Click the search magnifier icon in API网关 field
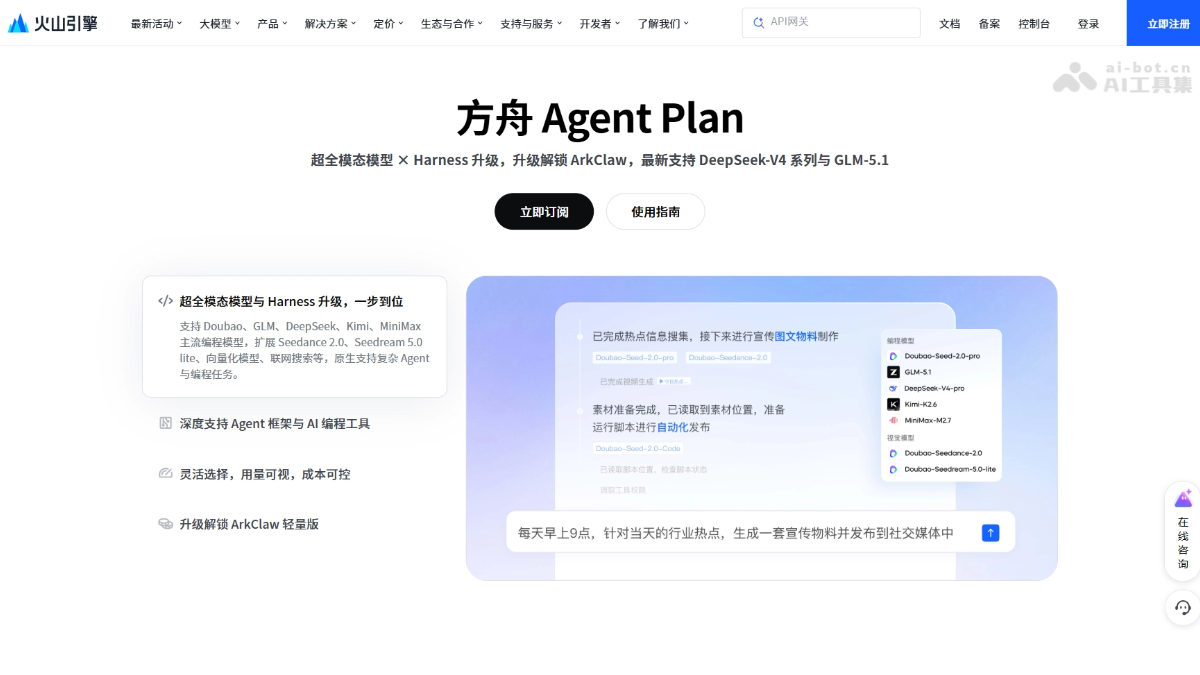Screen dimensions: 1200x675 (x=759, y=22)
